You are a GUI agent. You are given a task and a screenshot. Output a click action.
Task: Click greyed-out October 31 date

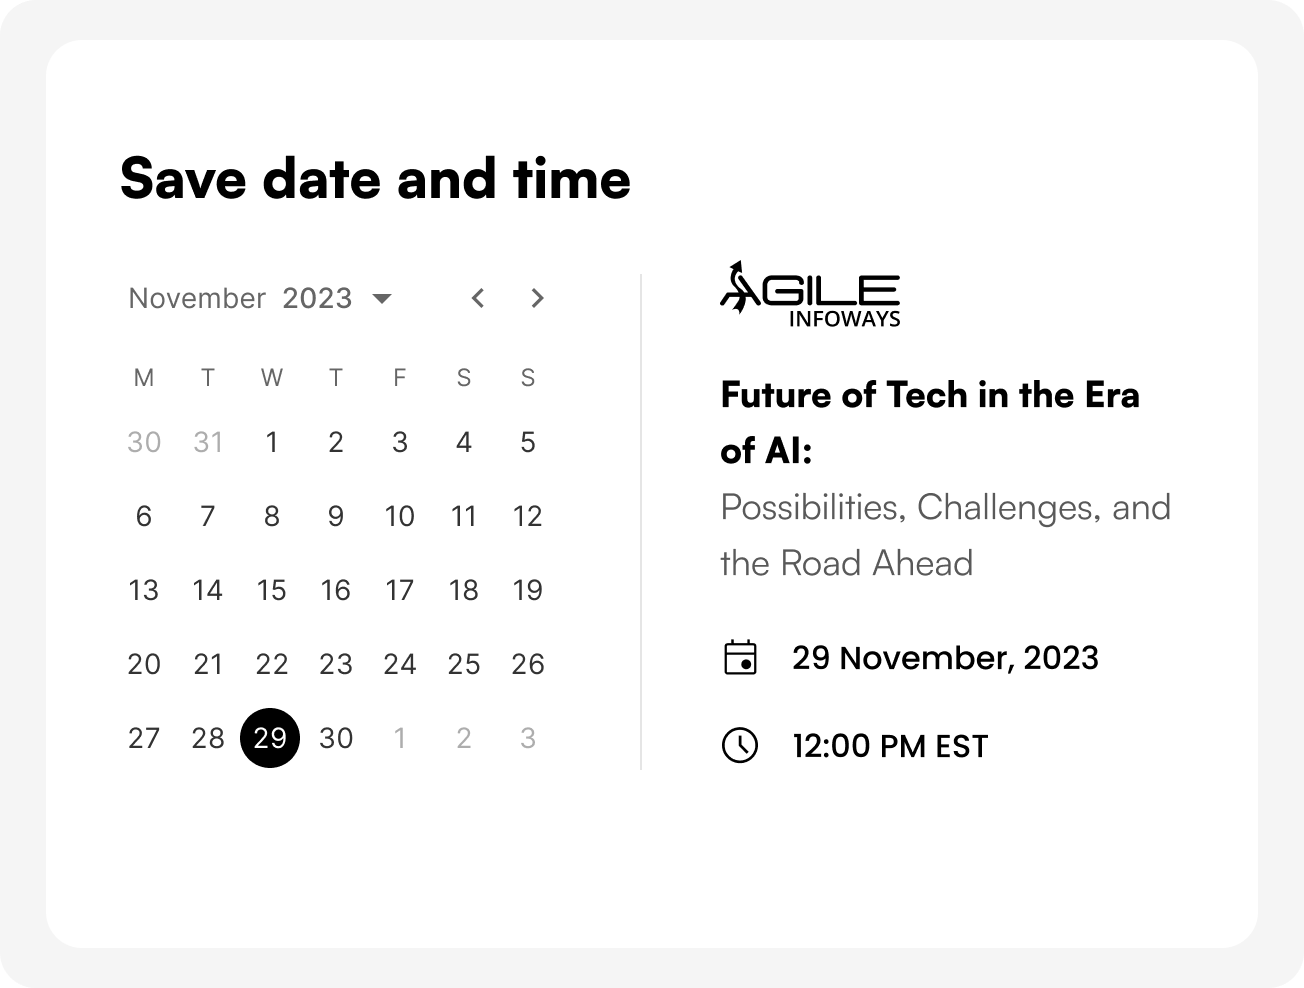(x=208, y=442)
